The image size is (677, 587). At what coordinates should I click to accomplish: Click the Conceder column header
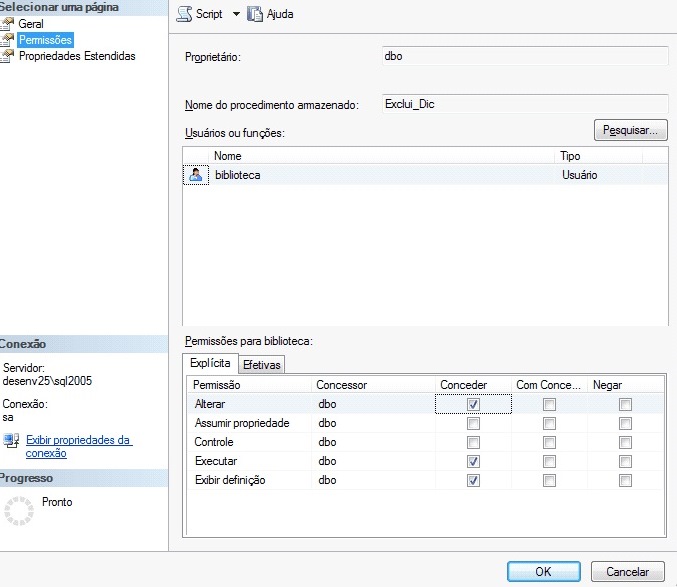coord(473,385)
